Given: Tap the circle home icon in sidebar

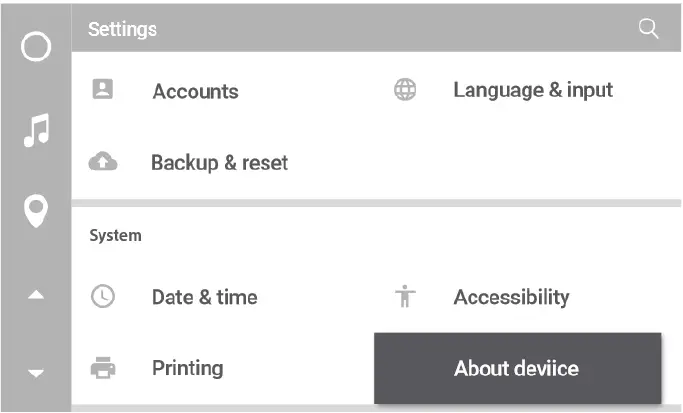Looking at the screenshot, I should [36, 47].
